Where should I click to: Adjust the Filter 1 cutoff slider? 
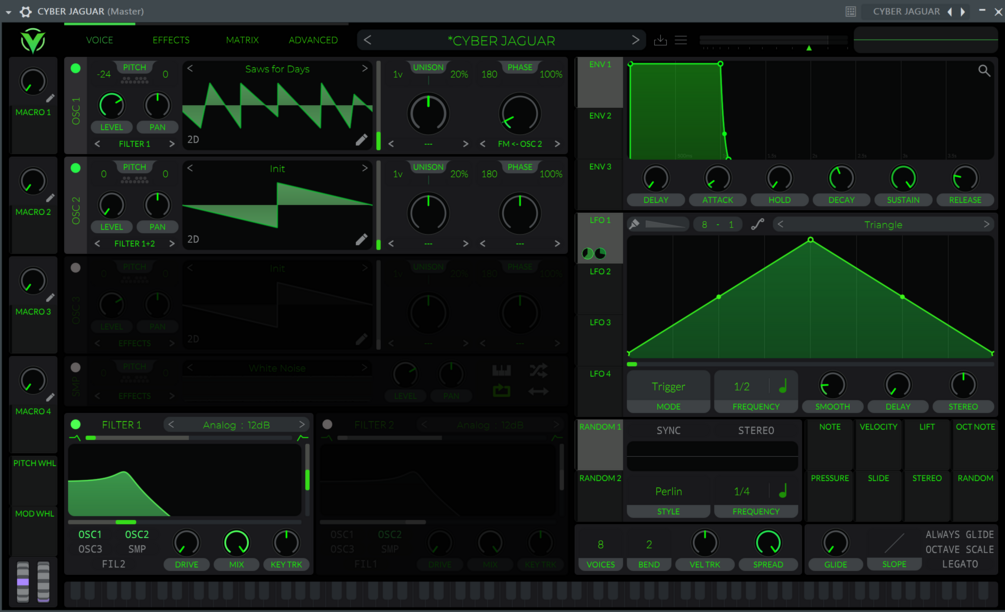tap(185, 522)
